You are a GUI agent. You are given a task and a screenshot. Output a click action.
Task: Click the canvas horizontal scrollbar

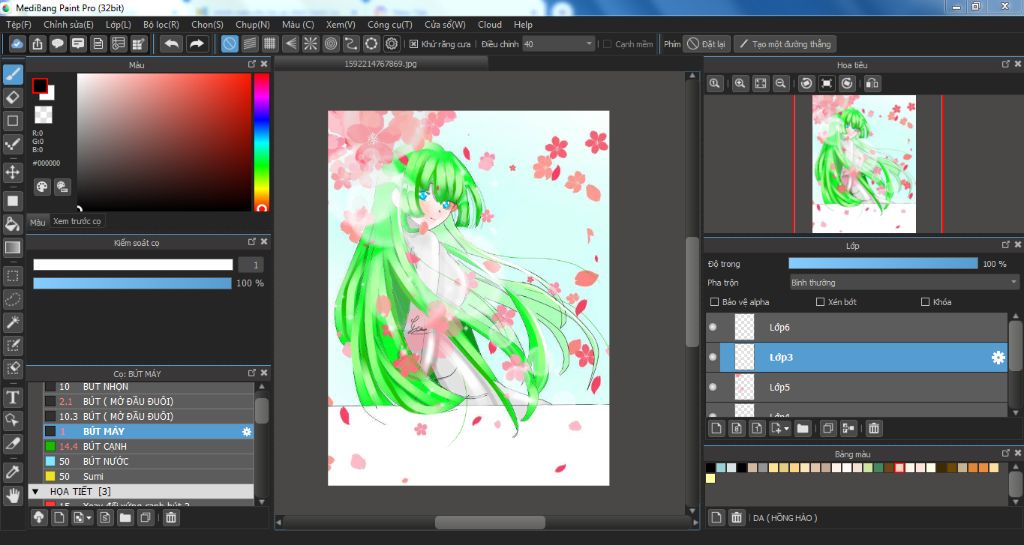490,522
